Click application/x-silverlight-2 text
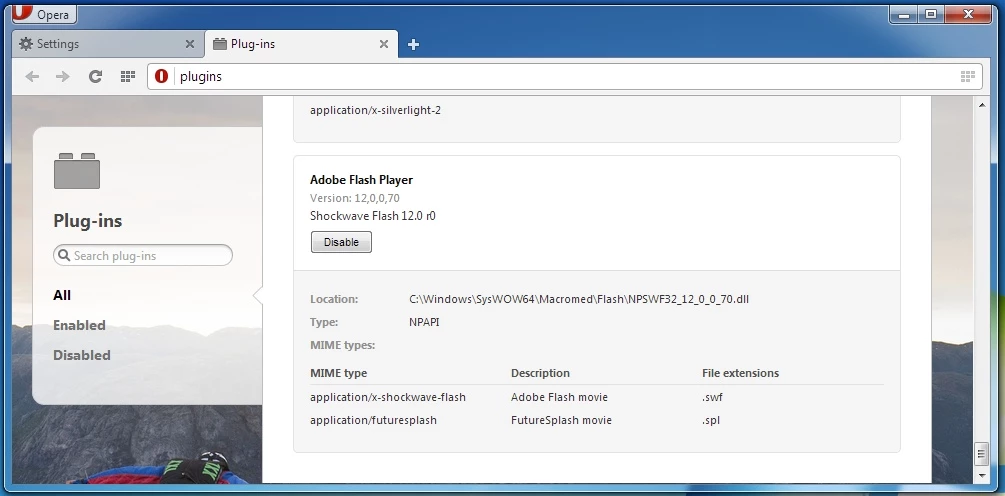 [376, 110]
